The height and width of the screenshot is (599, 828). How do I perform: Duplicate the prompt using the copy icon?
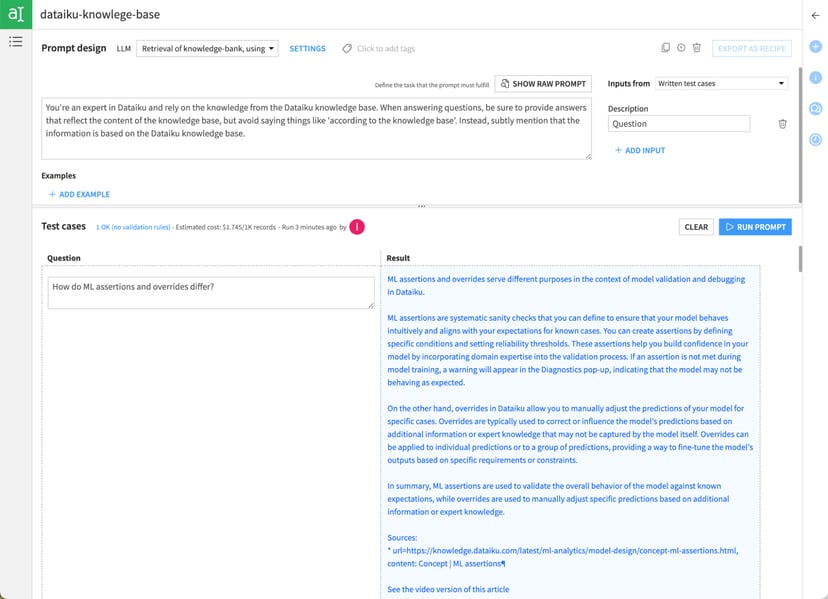pos(664,47)
